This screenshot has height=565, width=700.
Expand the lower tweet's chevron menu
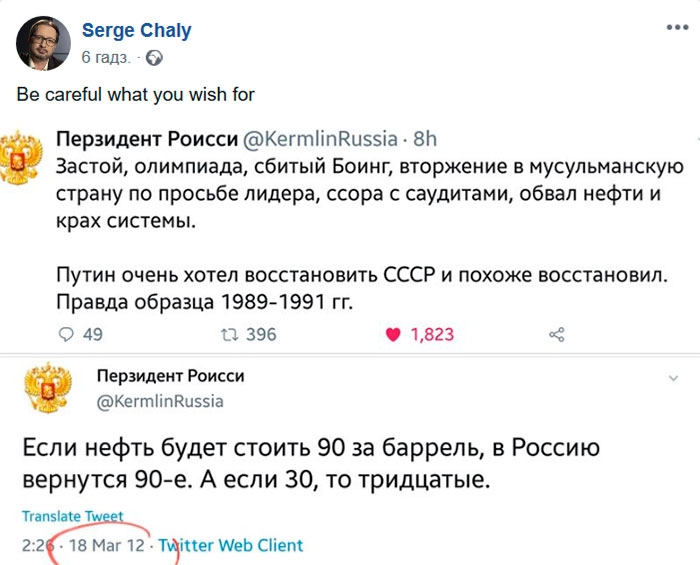tap(672, 379)
